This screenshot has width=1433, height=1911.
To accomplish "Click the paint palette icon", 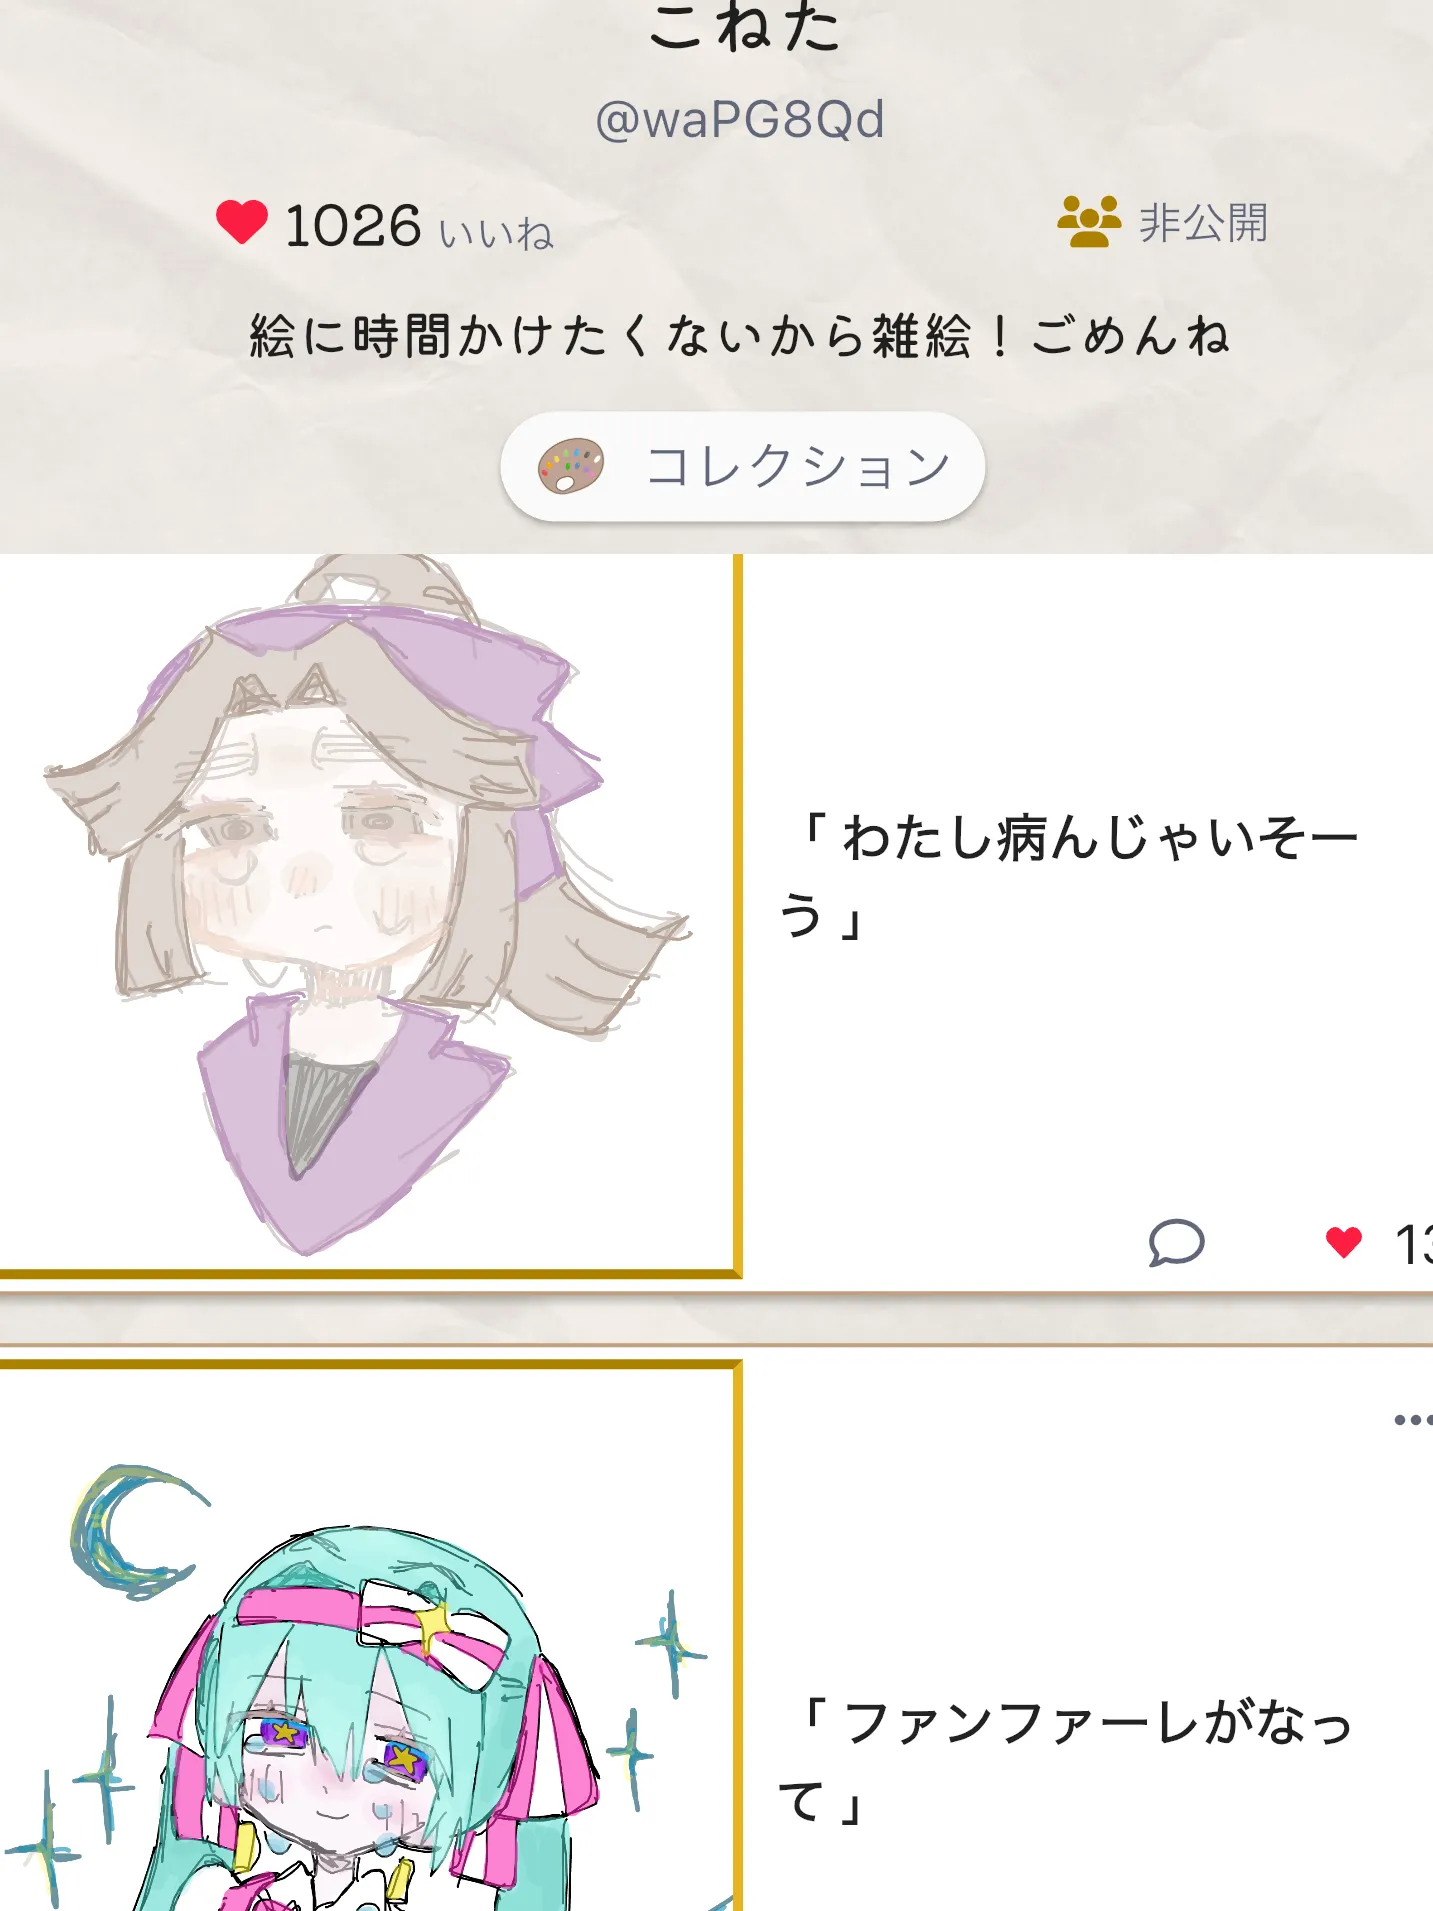I will [x=571, y=466].
